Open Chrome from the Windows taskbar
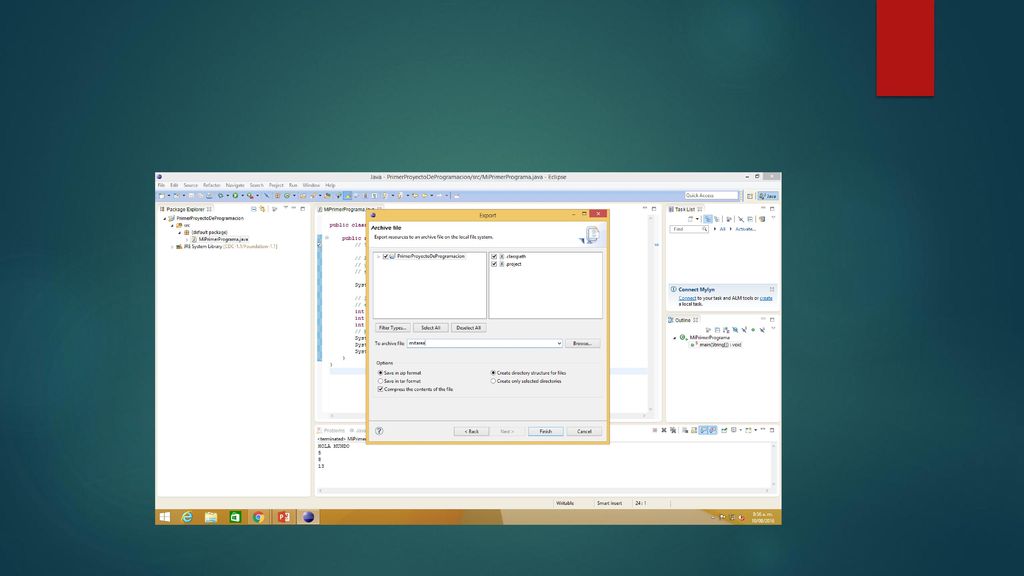 point(259,517)
